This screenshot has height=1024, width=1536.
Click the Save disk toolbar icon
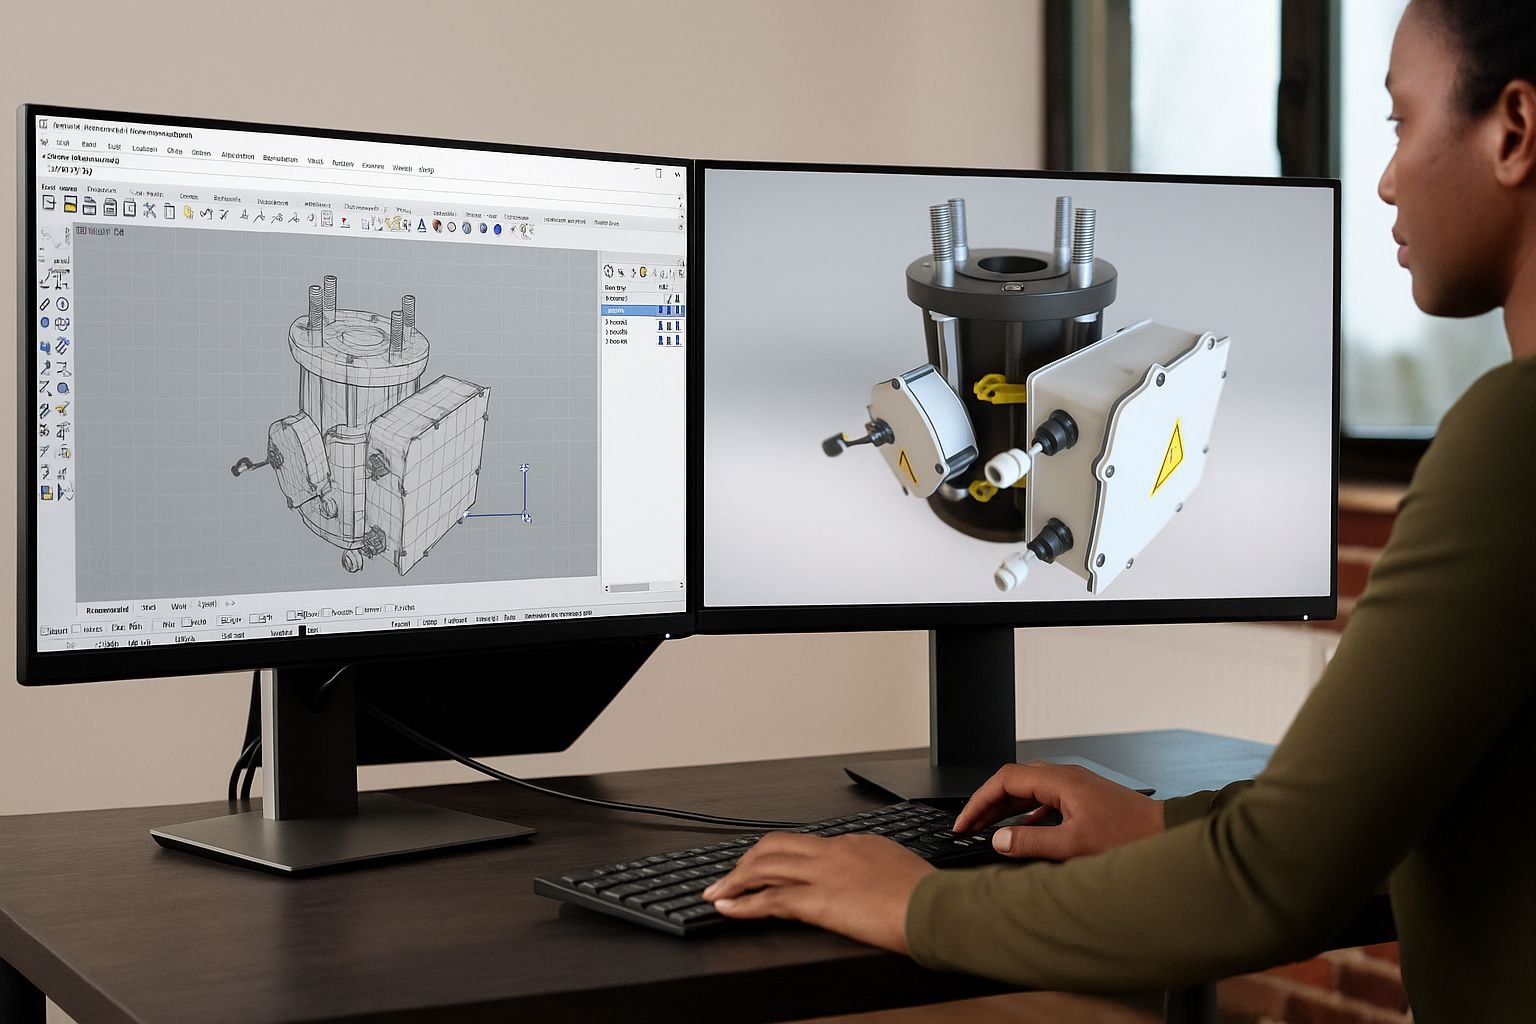89,205
